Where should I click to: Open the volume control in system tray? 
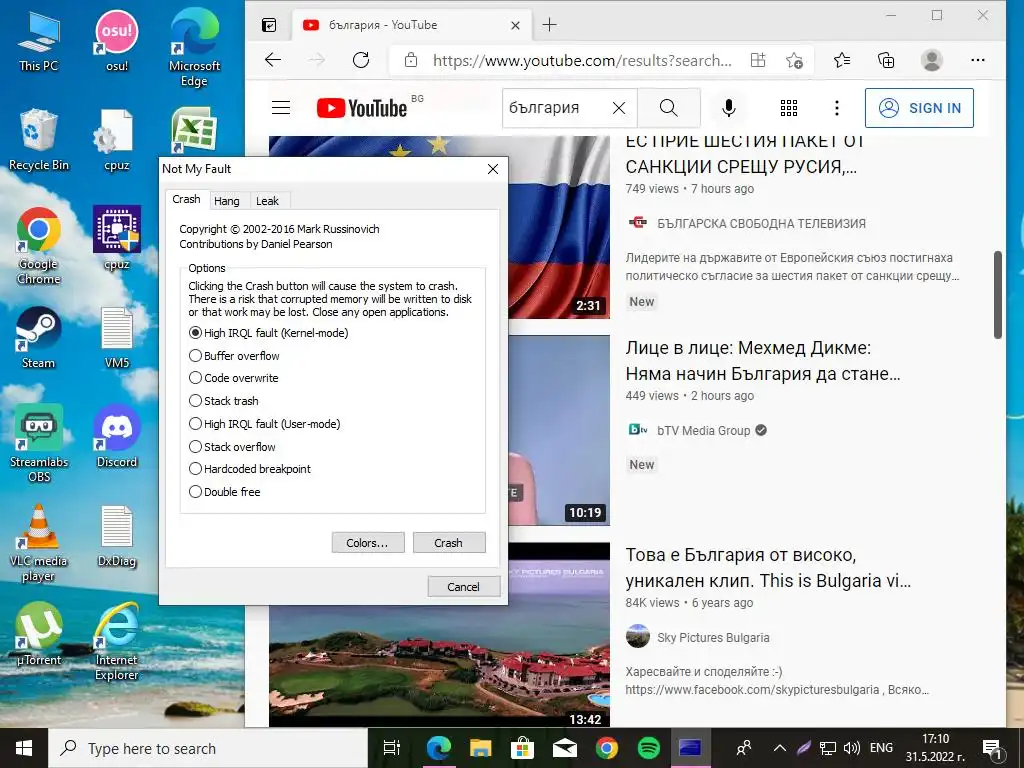(852, 748)
